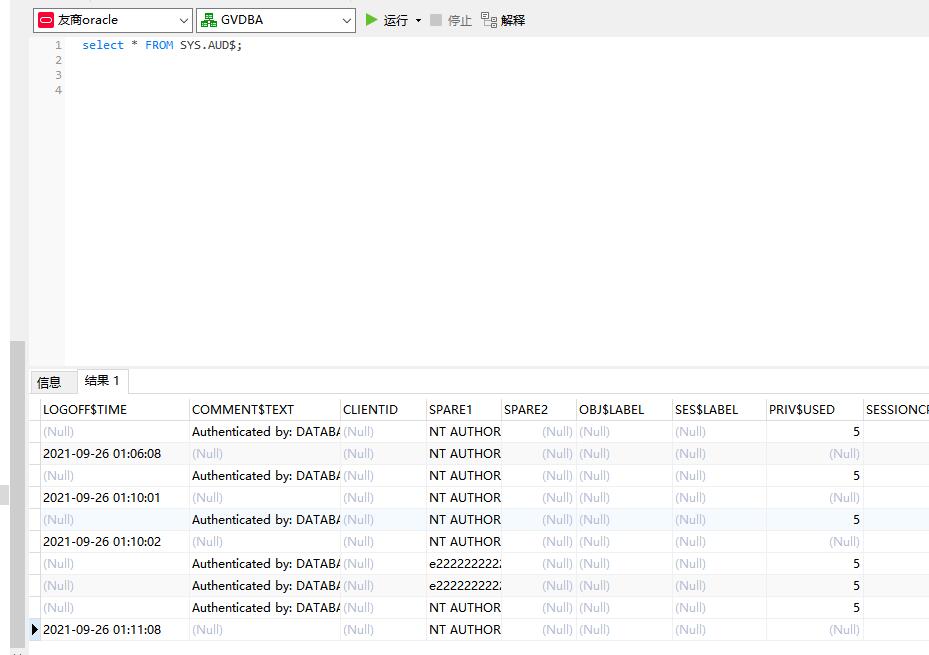The width and height of the screenshot is (929, 655).
Task: Click the left vertical scrollbar
Action: point(18,495)
